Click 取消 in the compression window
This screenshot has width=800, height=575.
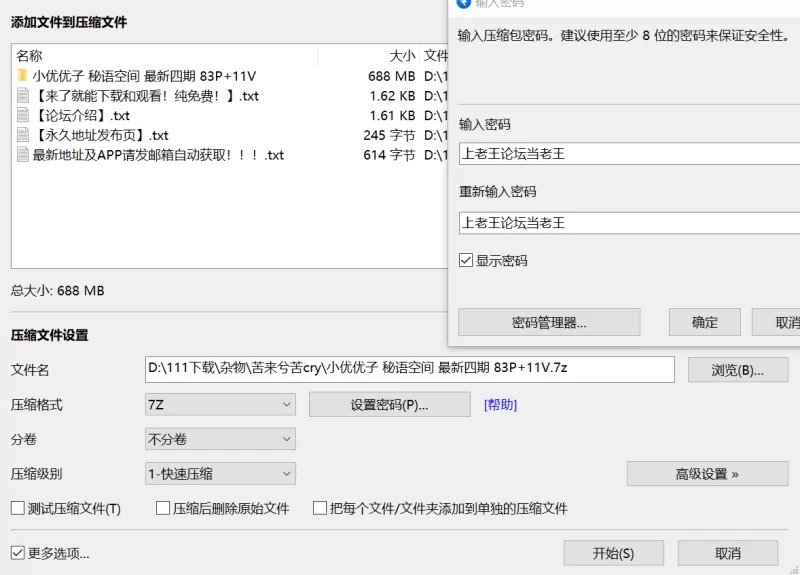pyautogui.click(x=728, y=553)
